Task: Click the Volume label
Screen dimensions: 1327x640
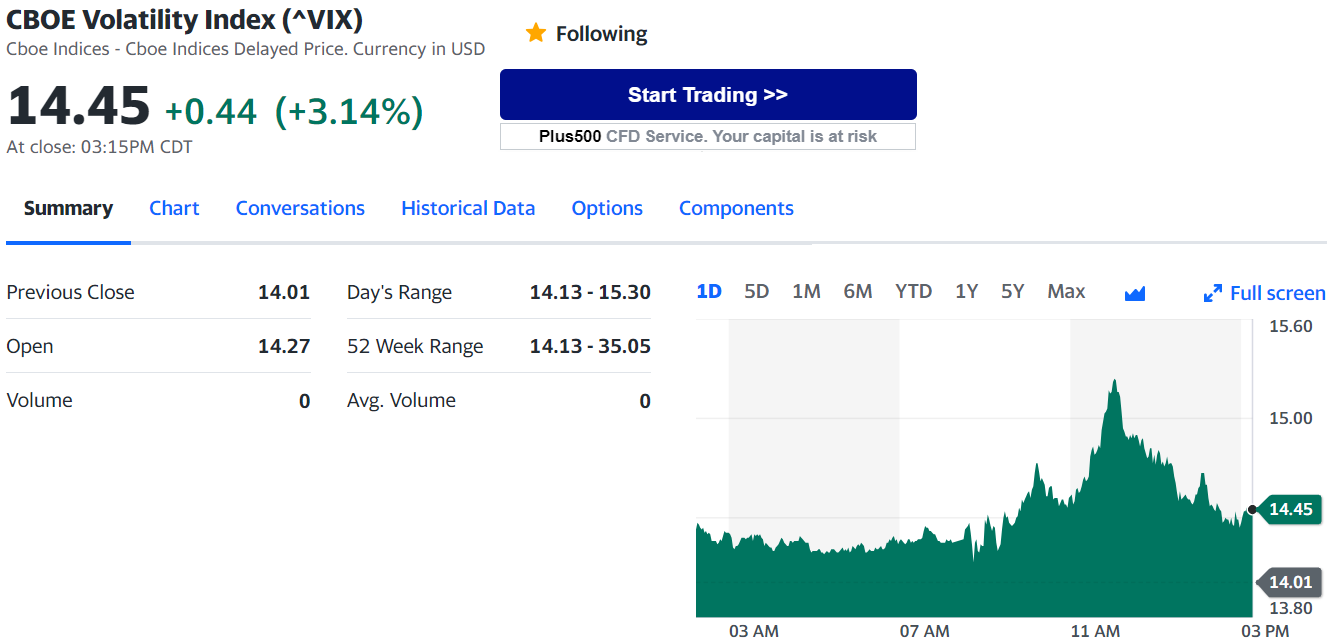Action: [x=39, y=400]
